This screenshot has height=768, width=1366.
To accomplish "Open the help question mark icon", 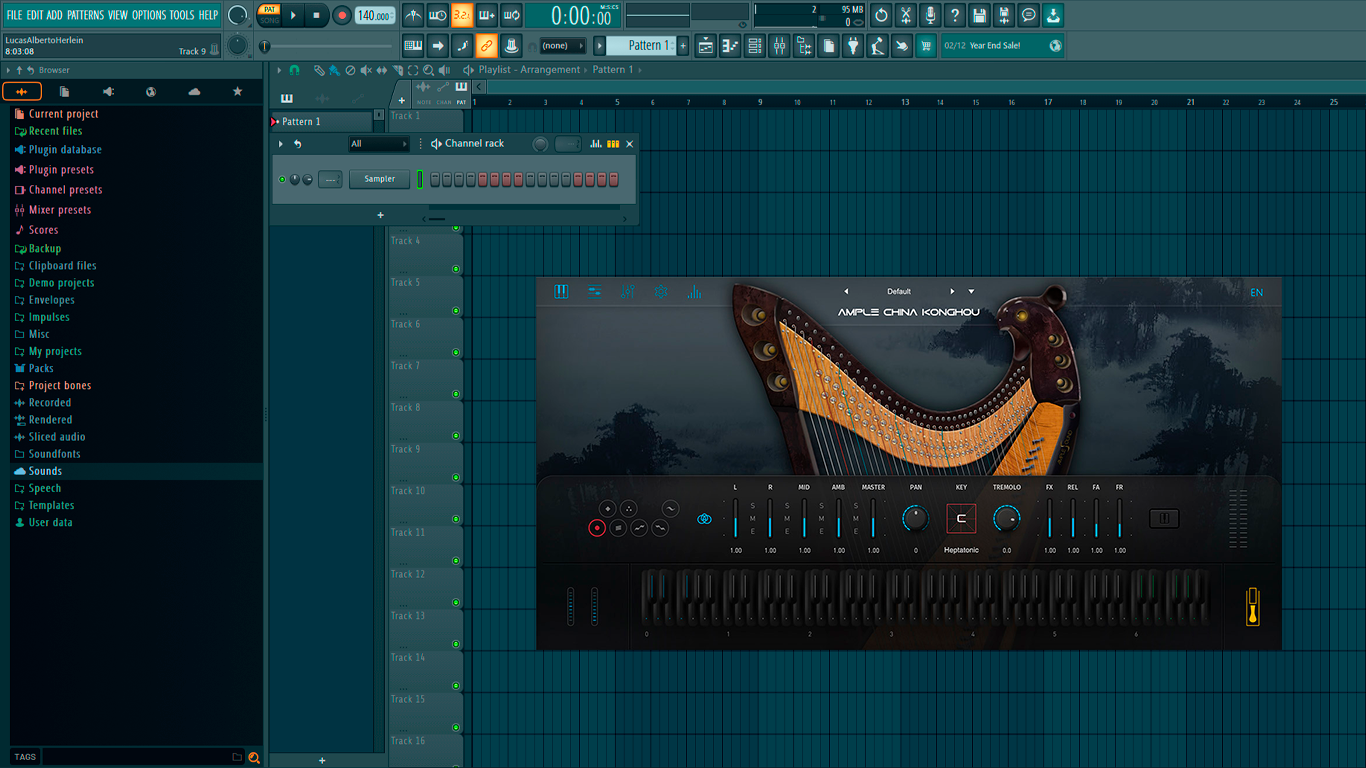I will (x=955, y=15).
